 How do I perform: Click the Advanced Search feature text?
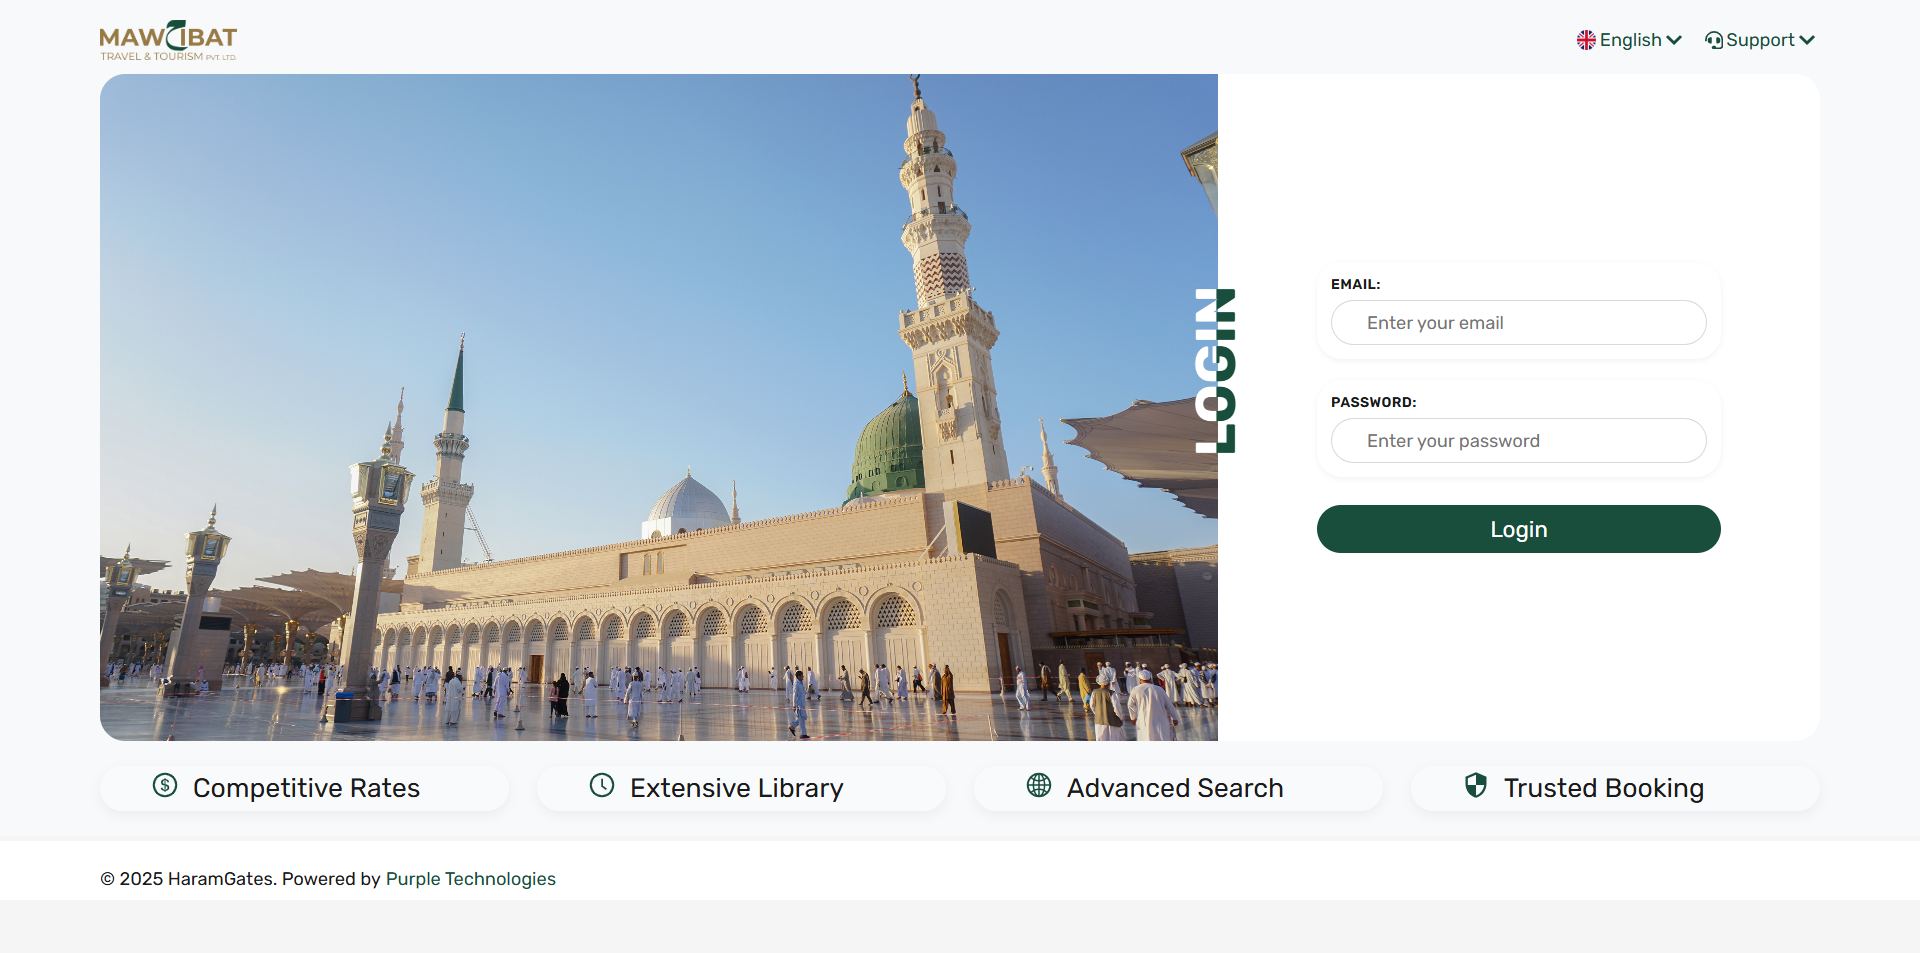click(x=1175, y=788)
